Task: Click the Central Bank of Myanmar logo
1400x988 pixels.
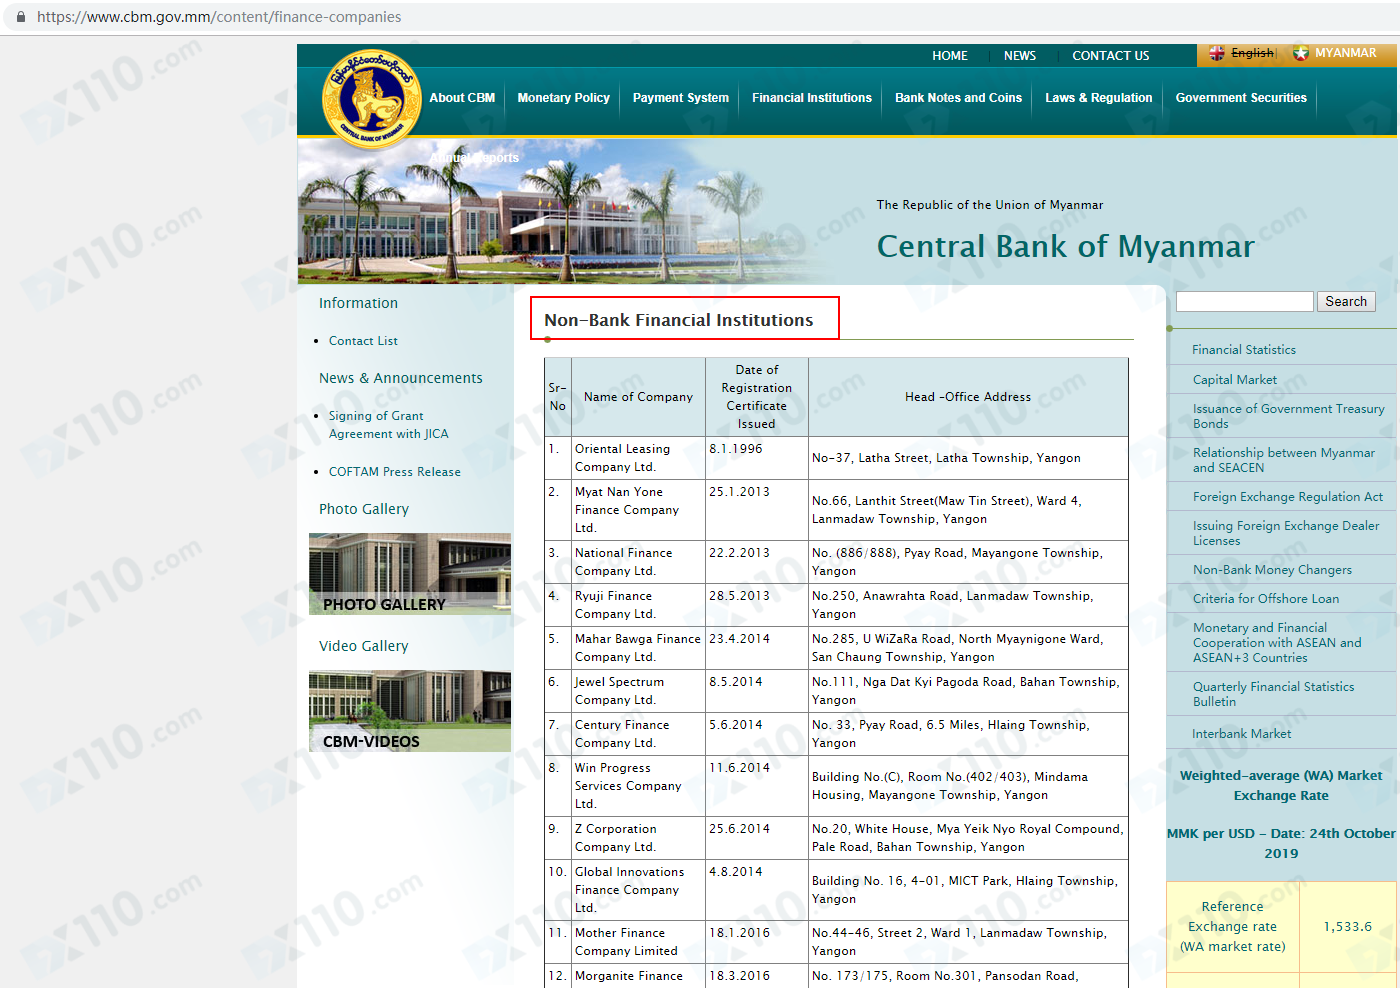Action: coord(372,99)
